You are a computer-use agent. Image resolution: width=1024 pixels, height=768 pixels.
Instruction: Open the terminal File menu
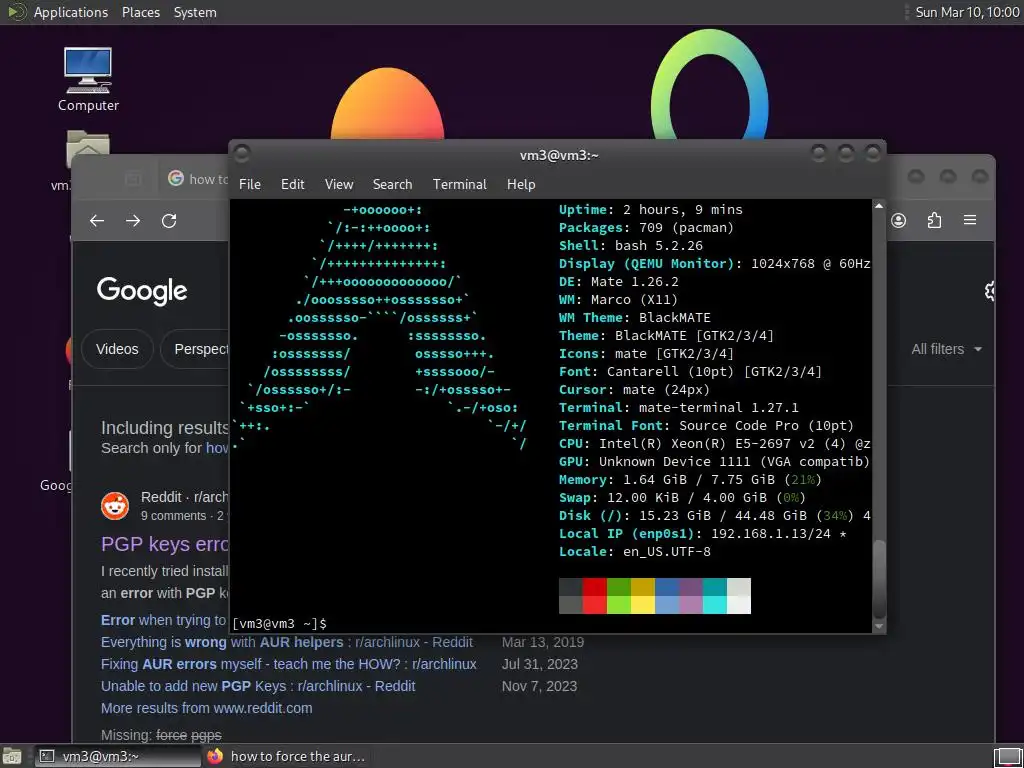tap(249, 184)
